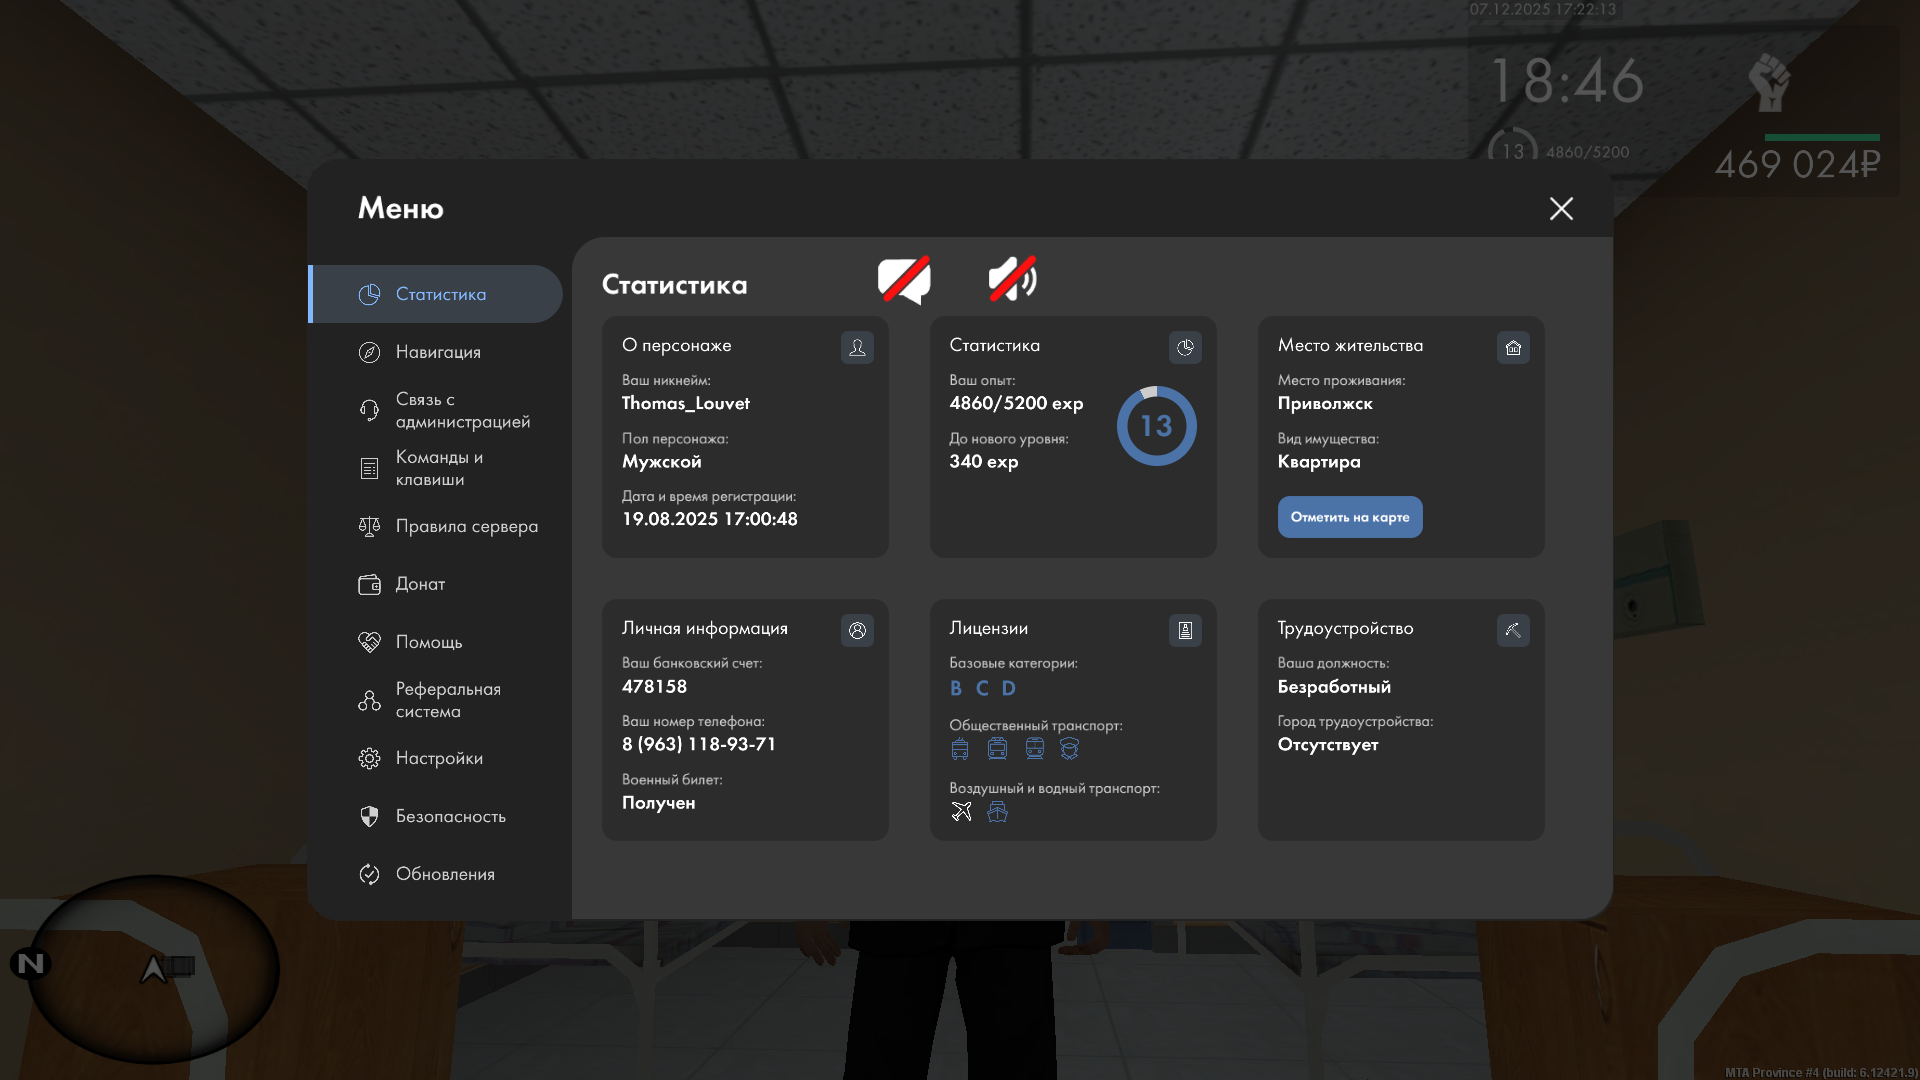The height and width of the screenshot is (1080, 1920).
Task: Click the pie chart icon in Статистика card
Action: pyautogui.click(x=1185, y=347)
